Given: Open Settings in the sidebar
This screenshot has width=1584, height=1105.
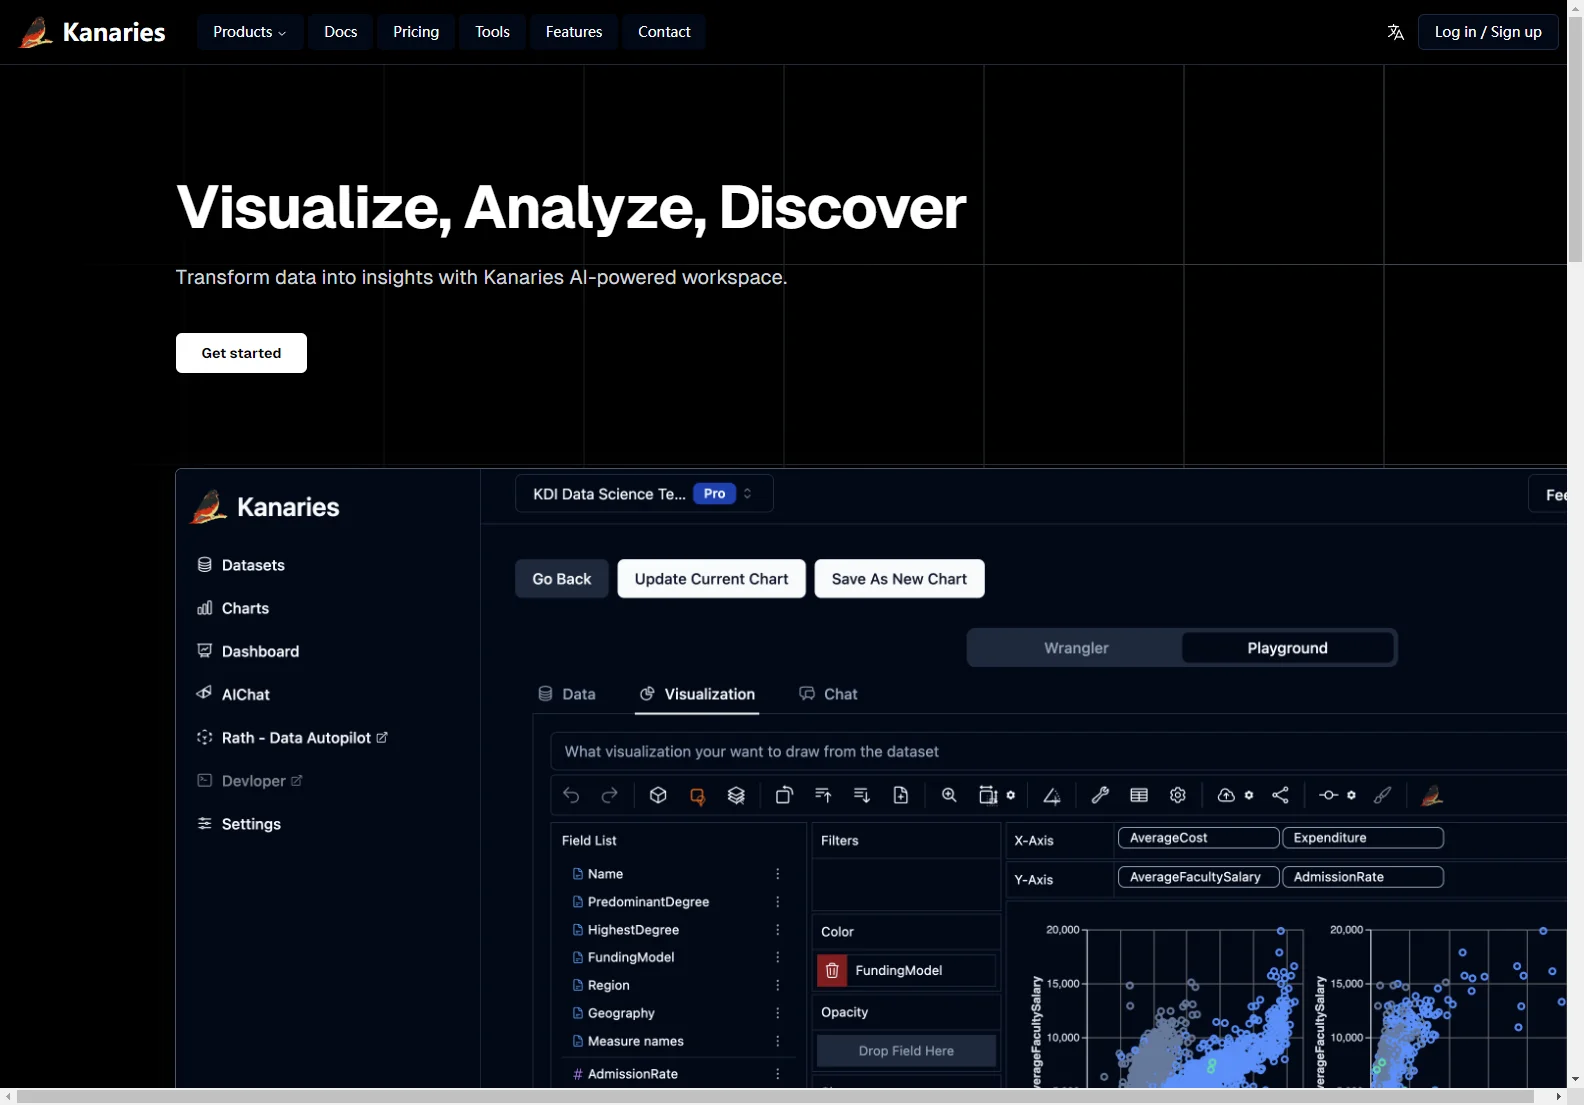Looking at the screenshot, I should tap(239, 824).
